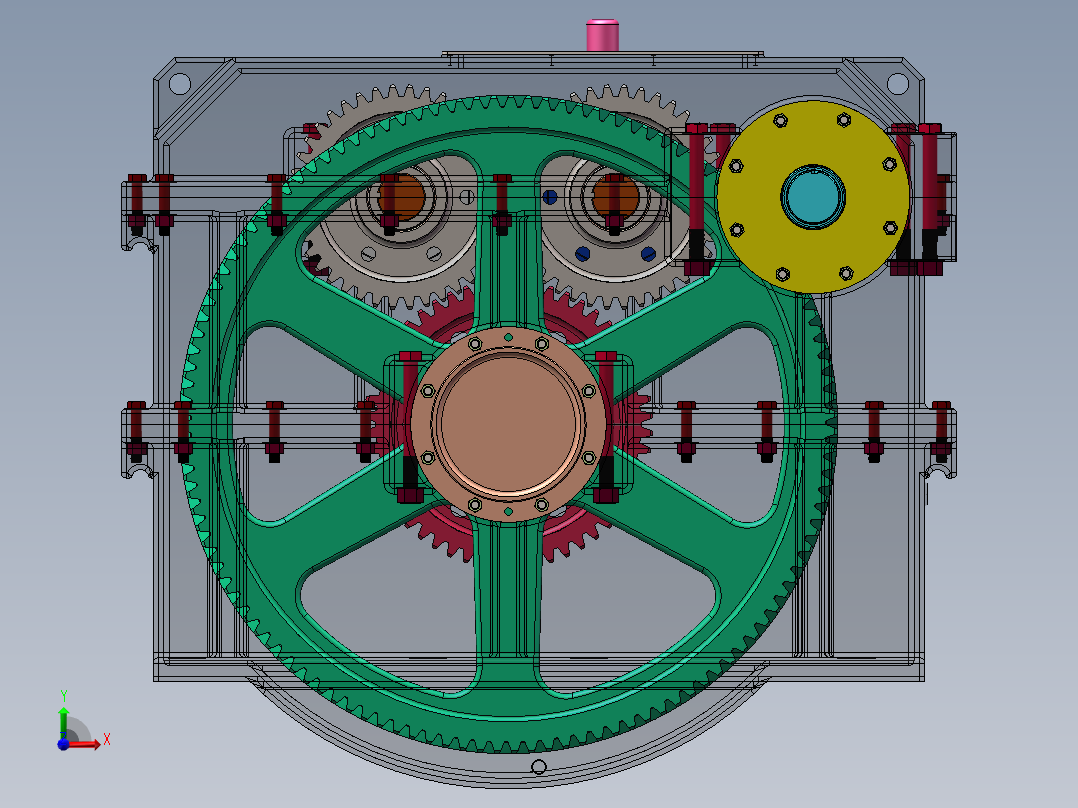
Task: Pick the pink breather plug on top
Action: [602, 35]
